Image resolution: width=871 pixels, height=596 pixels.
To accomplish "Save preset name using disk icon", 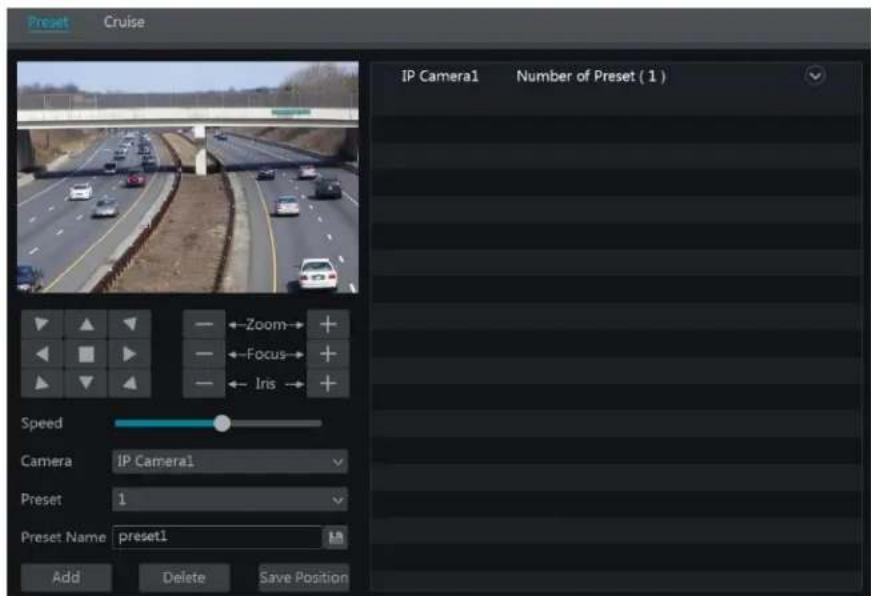I will click(x=336, y=537).
